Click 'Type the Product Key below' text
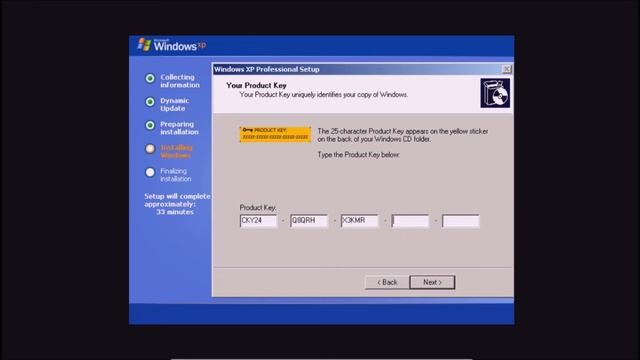The image size is (640, 360). 358,155
